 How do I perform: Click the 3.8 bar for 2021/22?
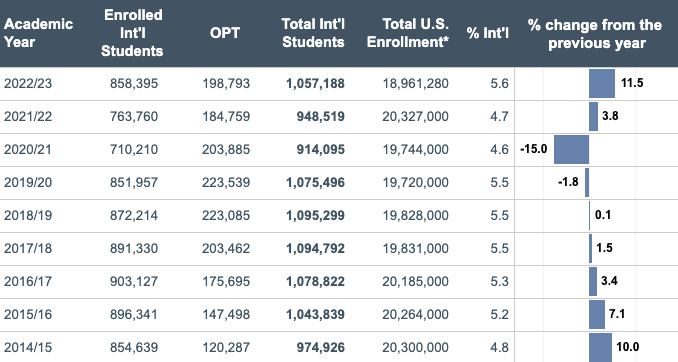(x=593, y=116)
